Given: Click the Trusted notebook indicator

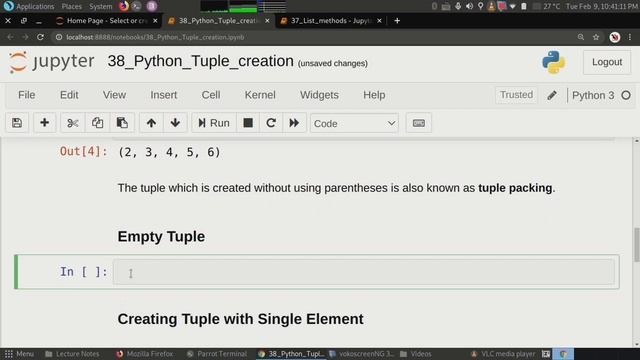Looking at the screenshot, I should click(x=516, y=95).
